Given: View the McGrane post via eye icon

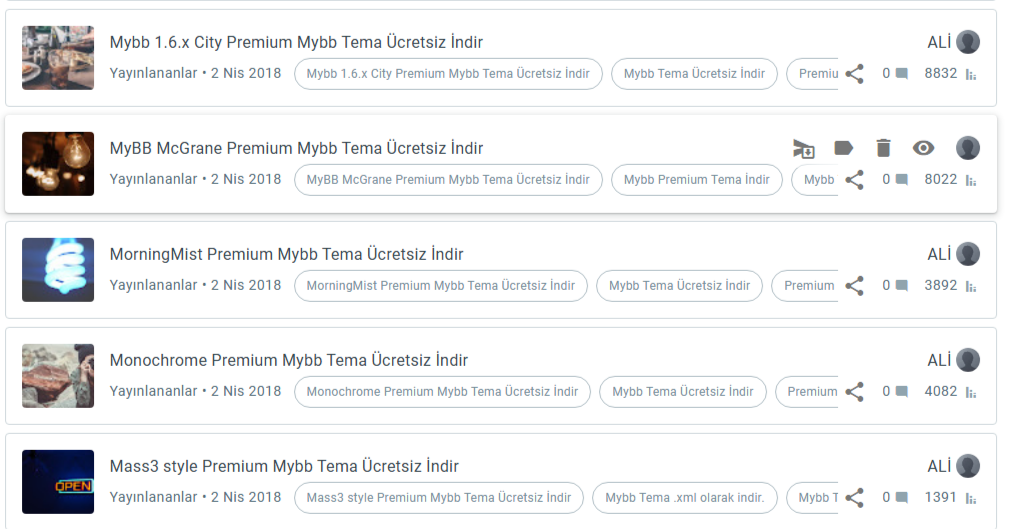Looking at the screenshot, I should point(923,148).
